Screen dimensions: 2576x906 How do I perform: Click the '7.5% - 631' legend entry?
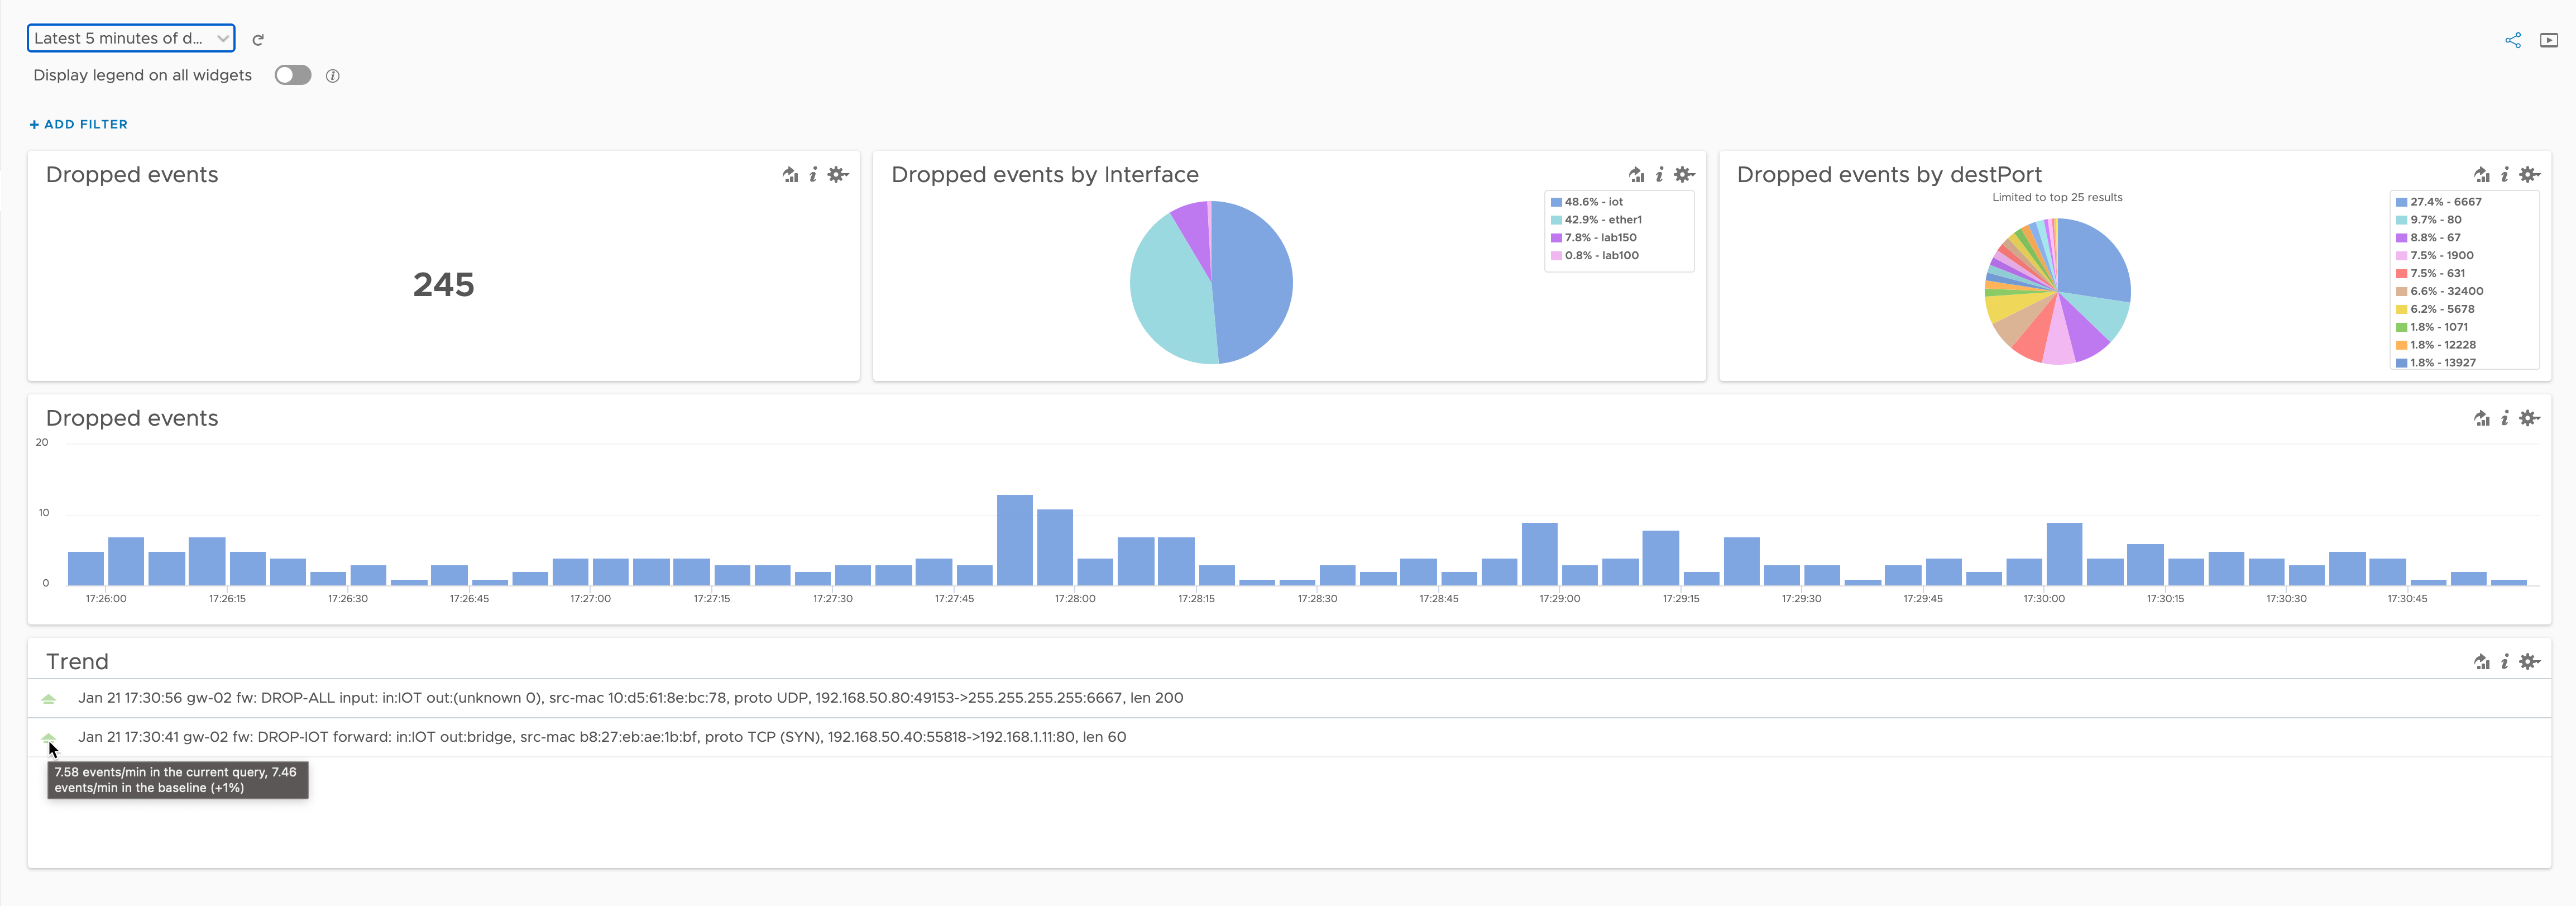point(2431,273)
